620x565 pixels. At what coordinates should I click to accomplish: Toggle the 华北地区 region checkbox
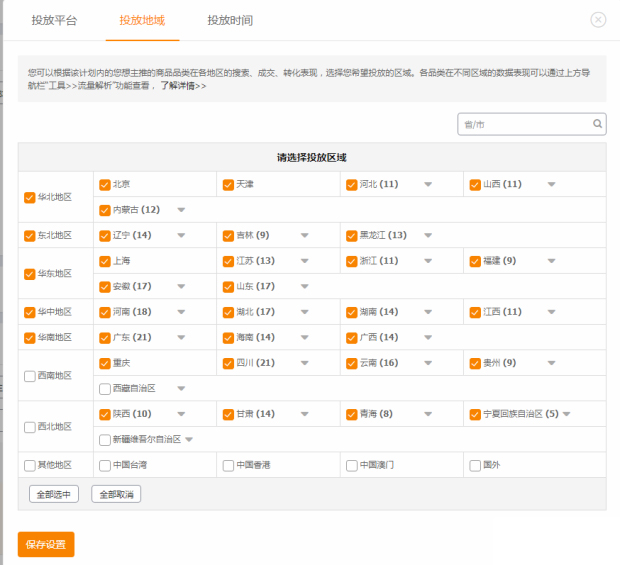click(29, 197)
